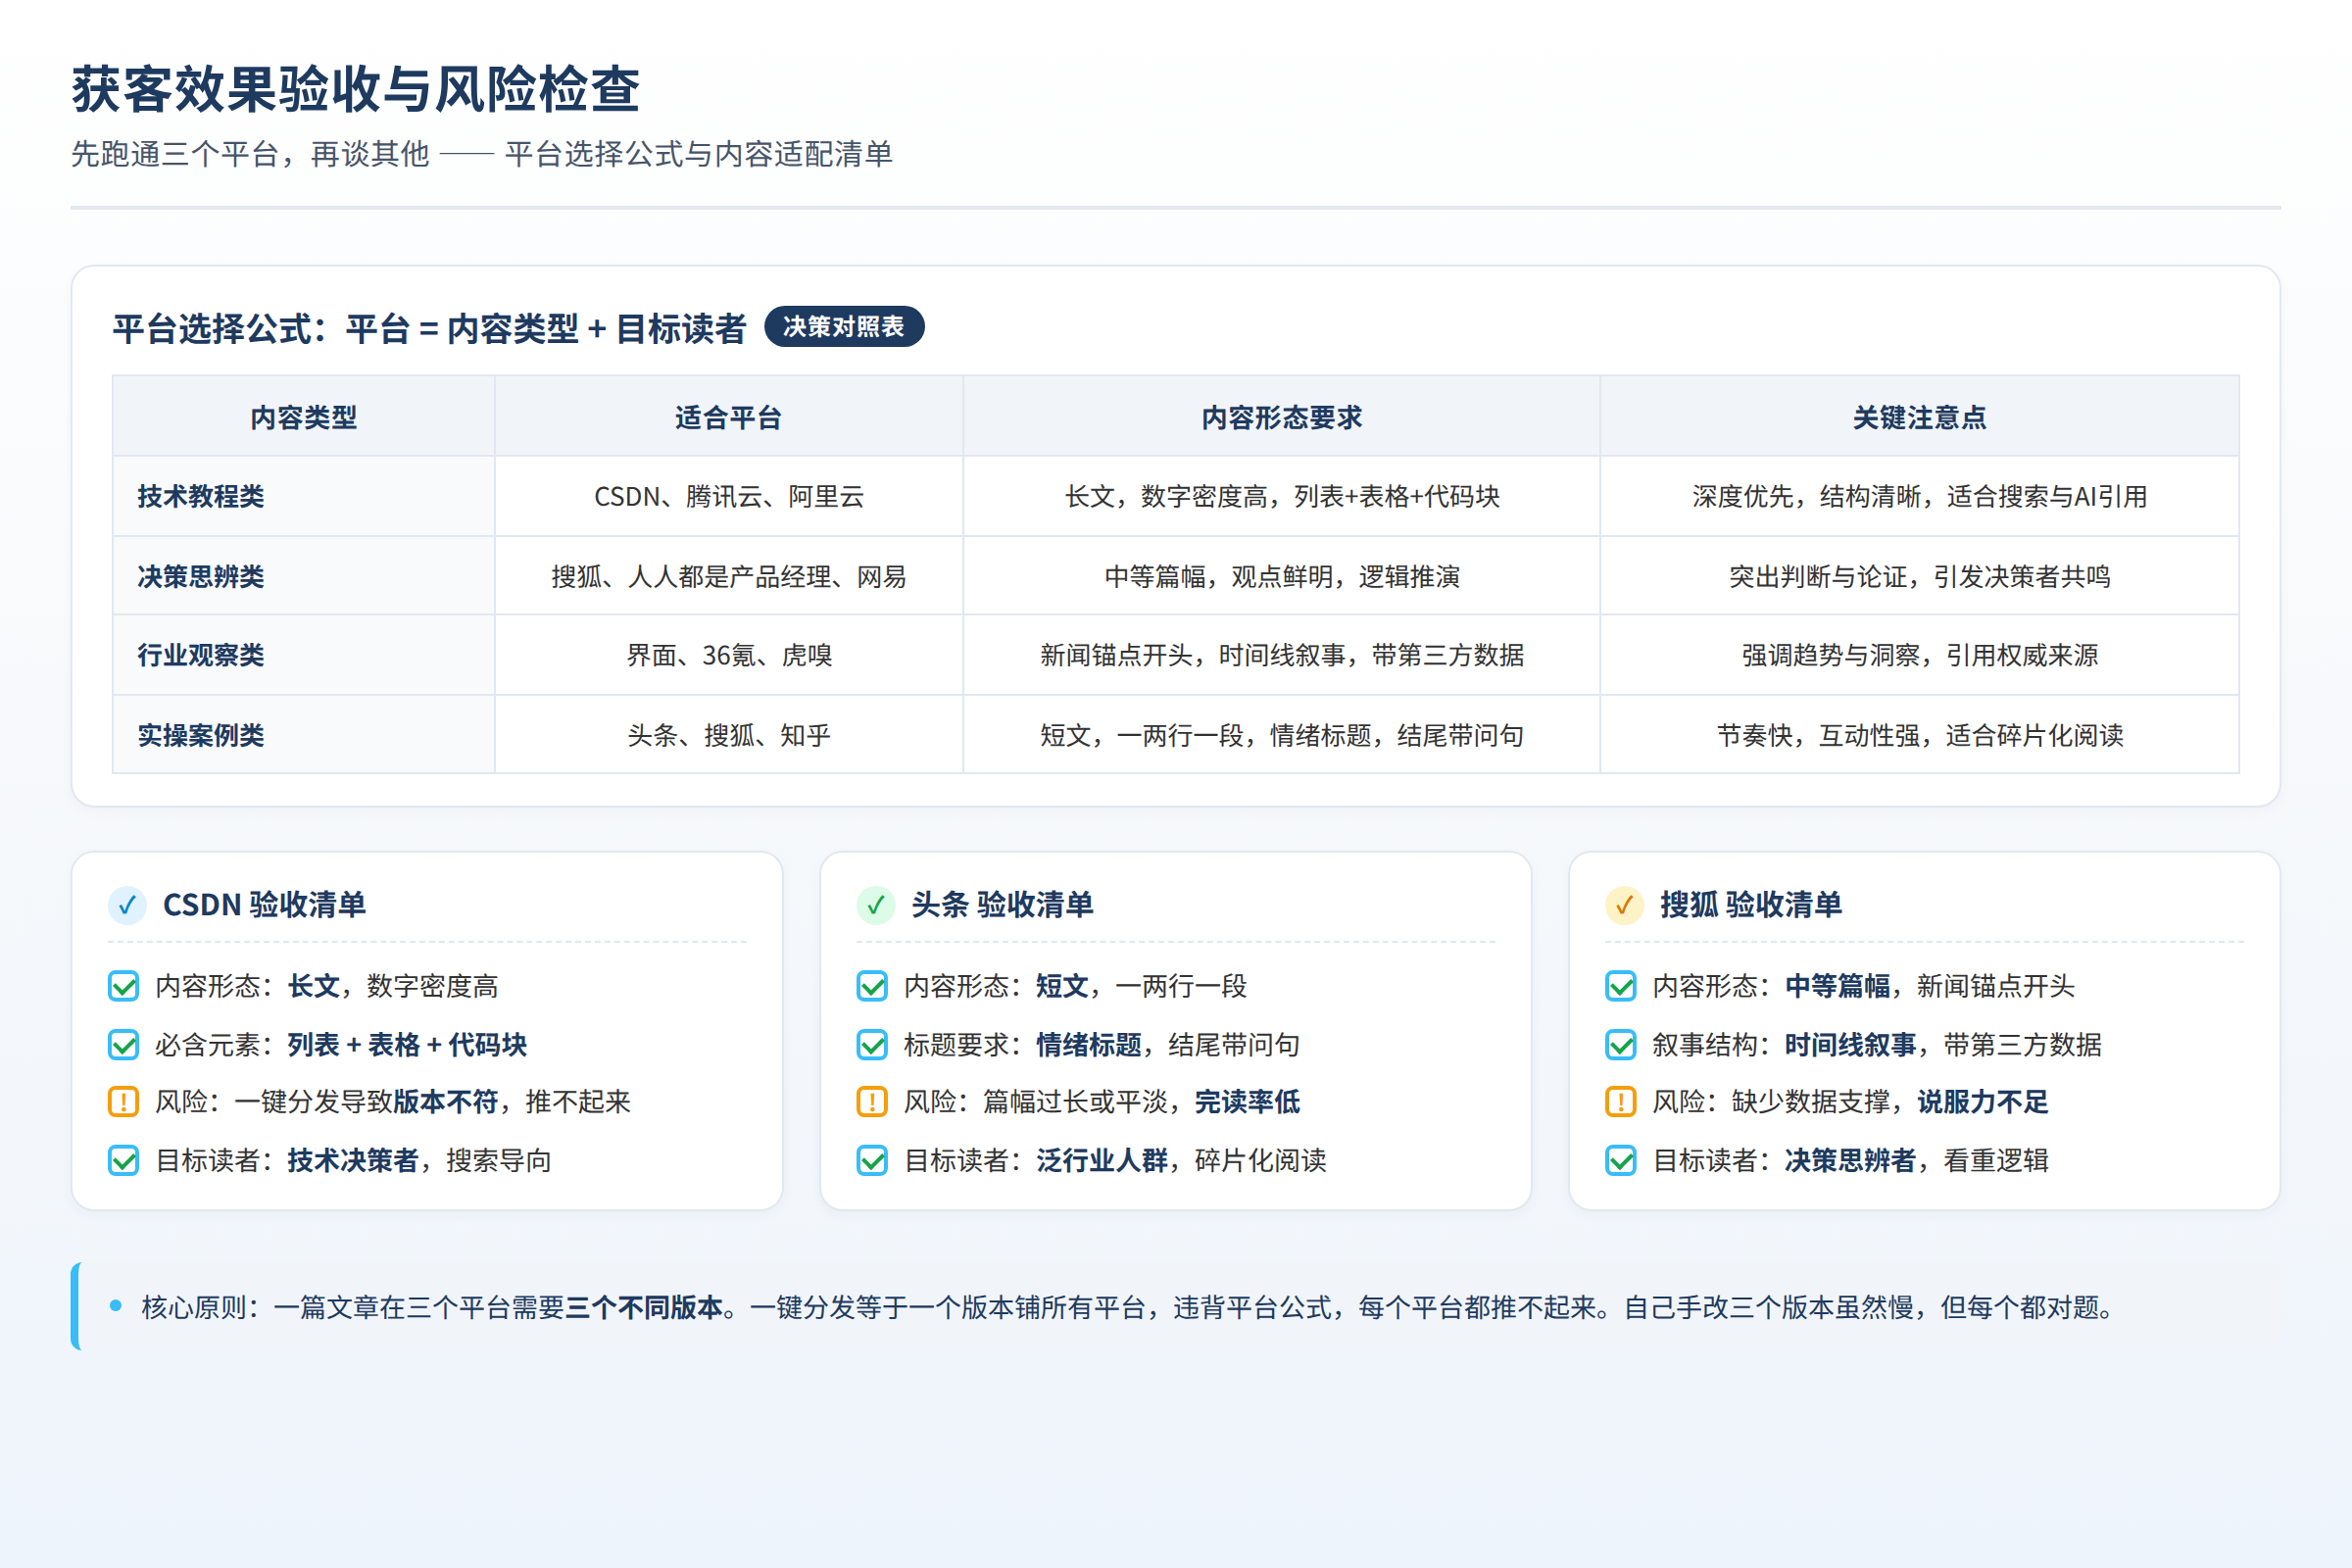The height and width of the screenshot is (1568, 2352).
Task: Click the formula heading 平台 = 内容类型 + 目标读者
Action: click(x=546, y=329)
